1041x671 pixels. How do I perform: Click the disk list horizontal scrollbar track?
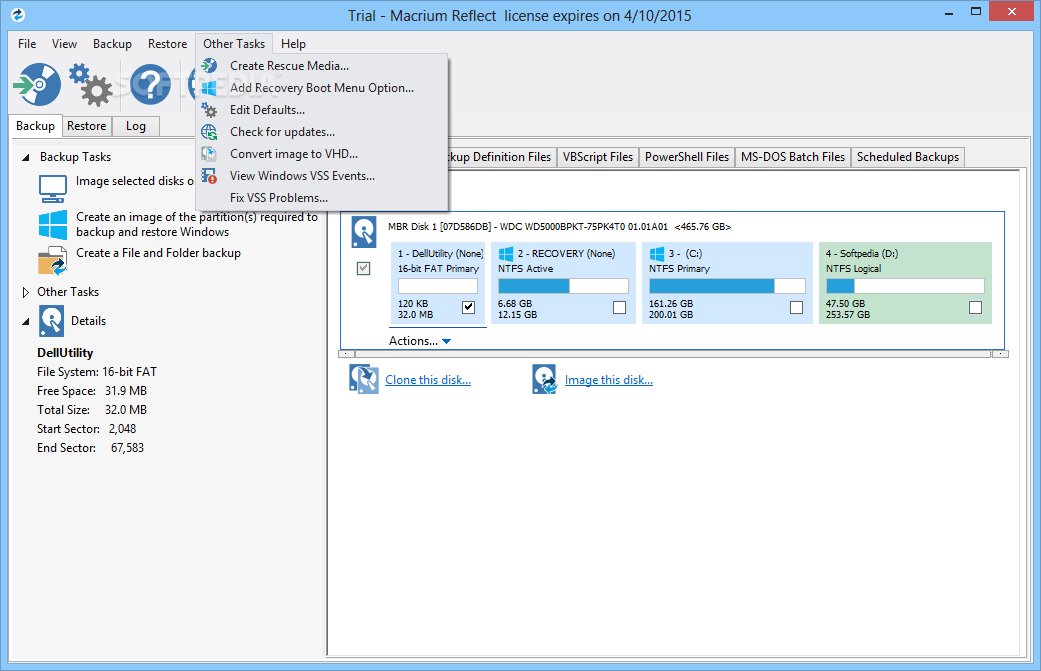[x=673, y=354]
